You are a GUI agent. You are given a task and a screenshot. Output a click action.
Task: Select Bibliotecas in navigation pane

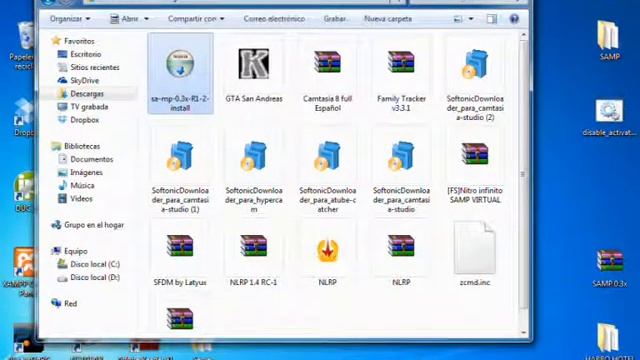pyautogui.click(x=76, y=146)
